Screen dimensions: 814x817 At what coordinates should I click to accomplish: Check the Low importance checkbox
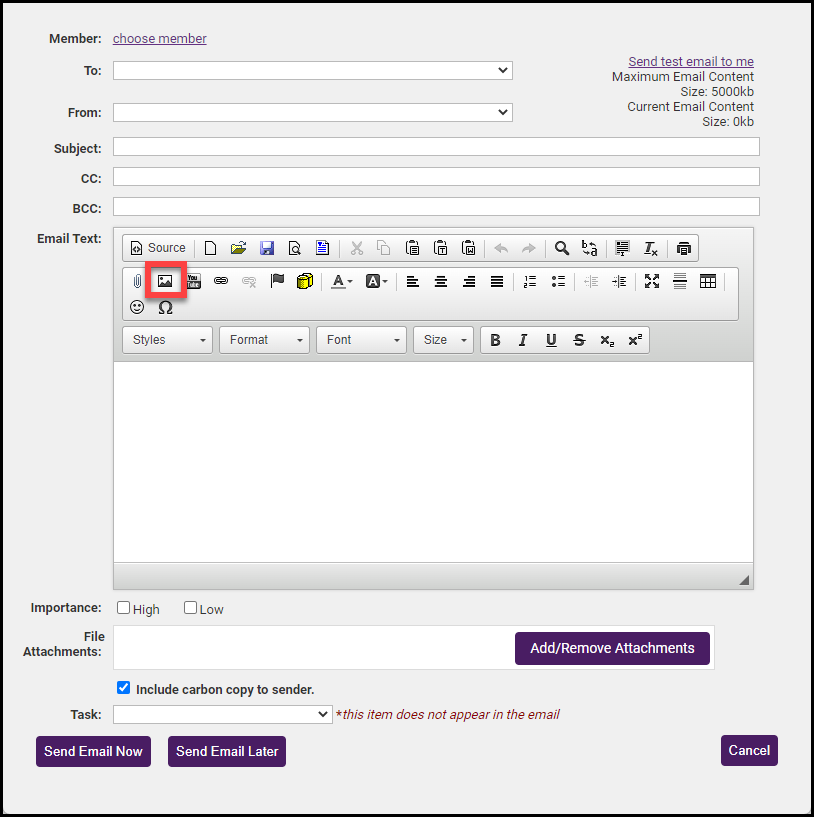pos(191,608)
